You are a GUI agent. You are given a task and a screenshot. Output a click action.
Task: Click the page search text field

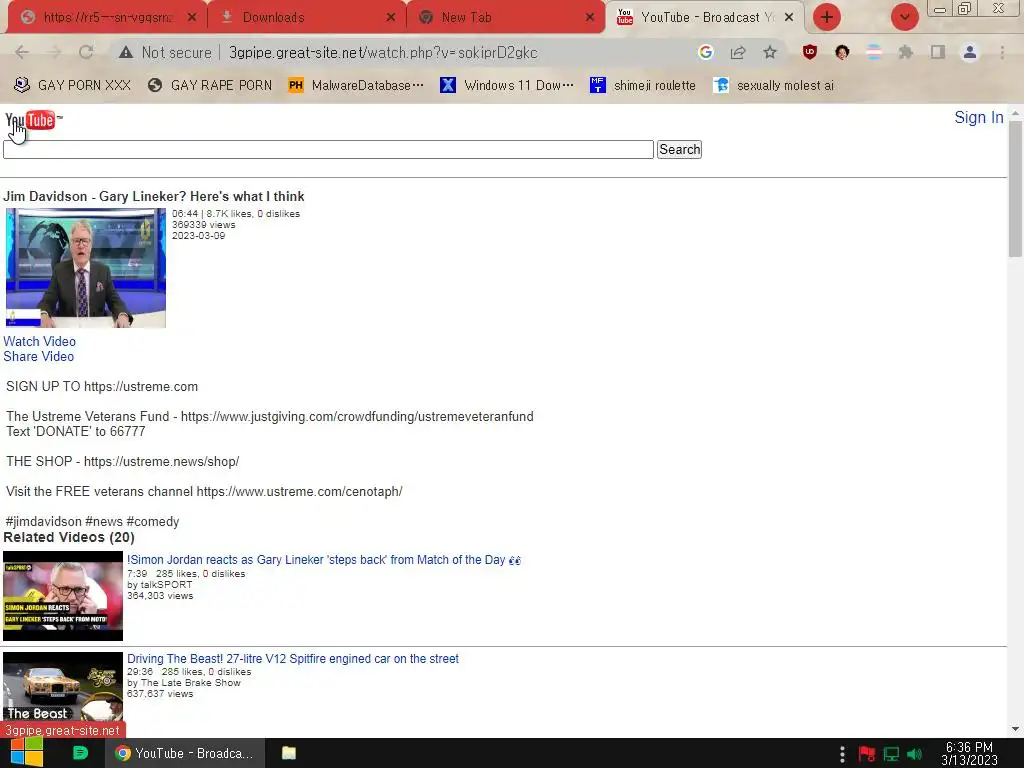click(328, 150)
